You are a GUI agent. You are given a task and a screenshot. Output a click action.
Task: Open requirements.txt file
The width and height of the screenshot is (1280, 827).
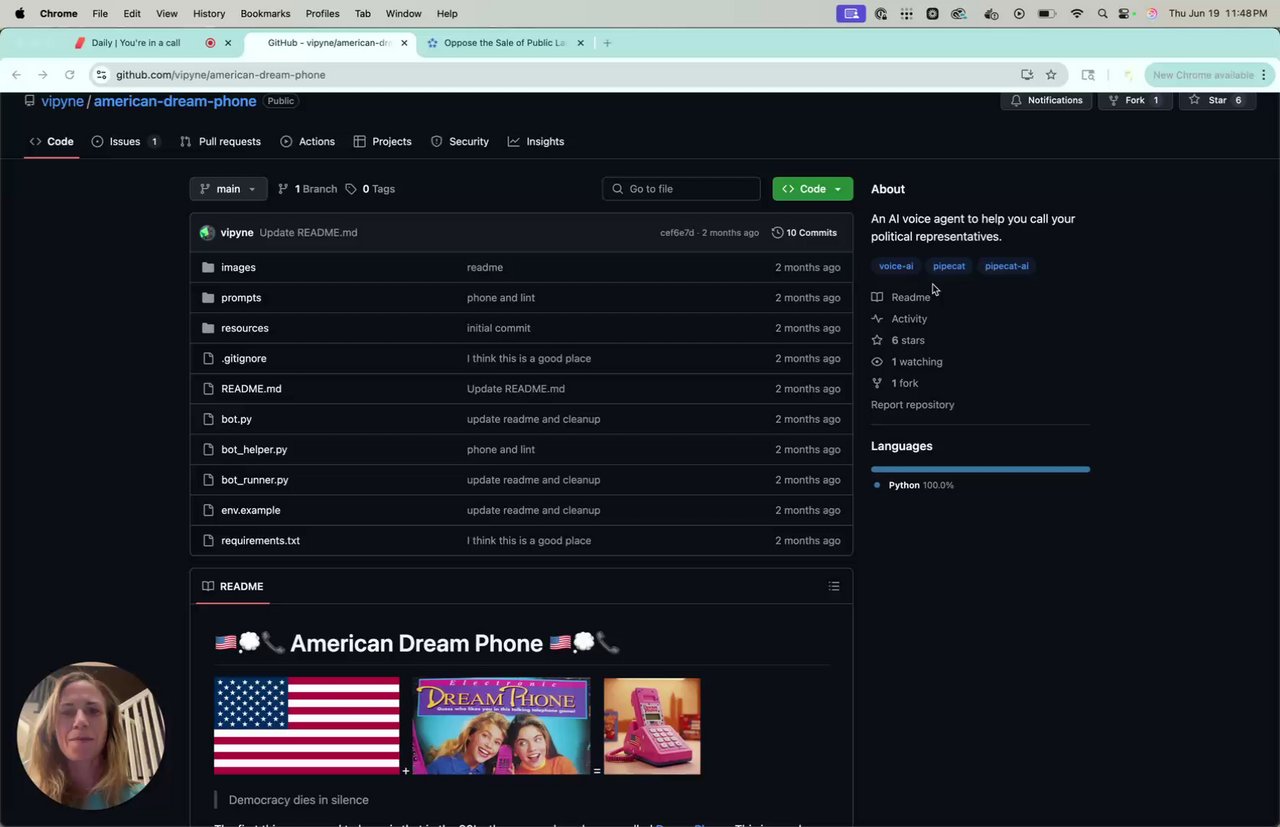pyautogui.click(x=260, y=541)
